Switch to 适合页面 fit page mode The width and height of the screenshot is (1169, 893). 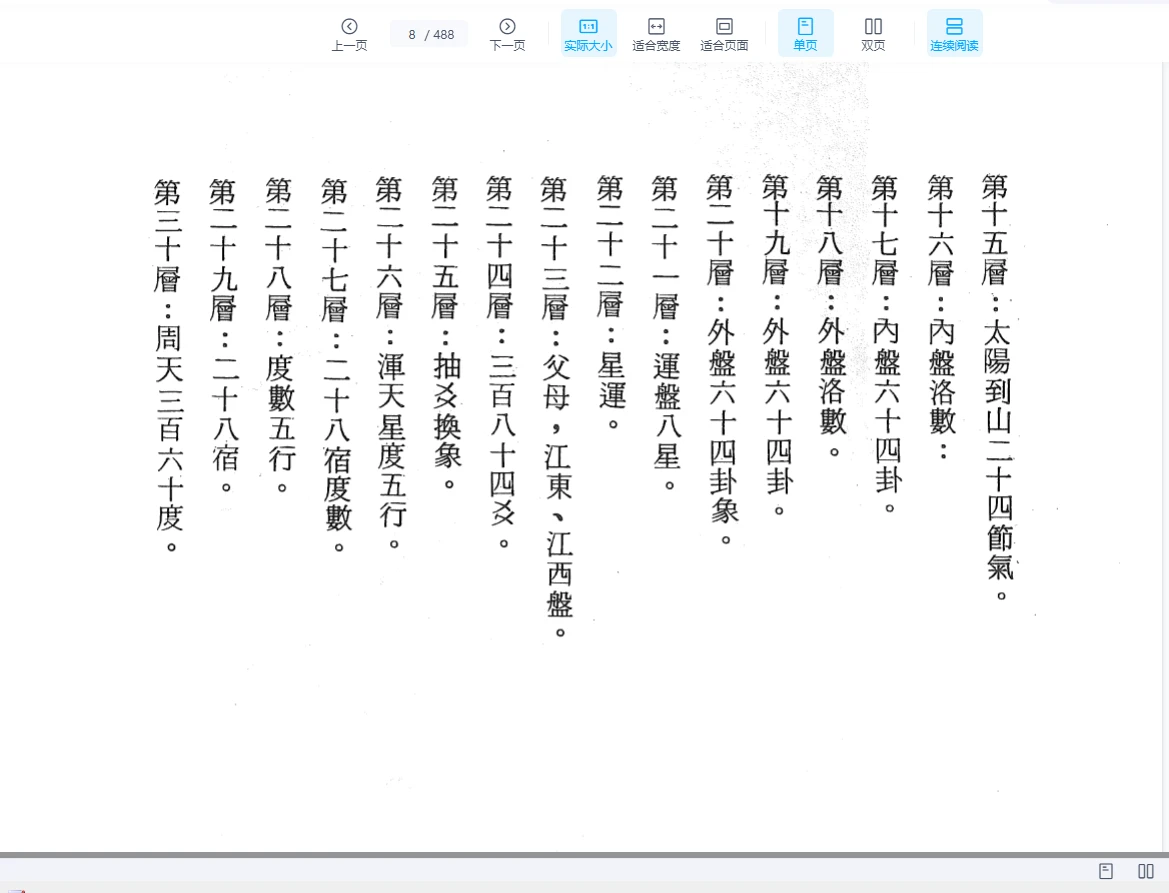(x=724, y=34)
